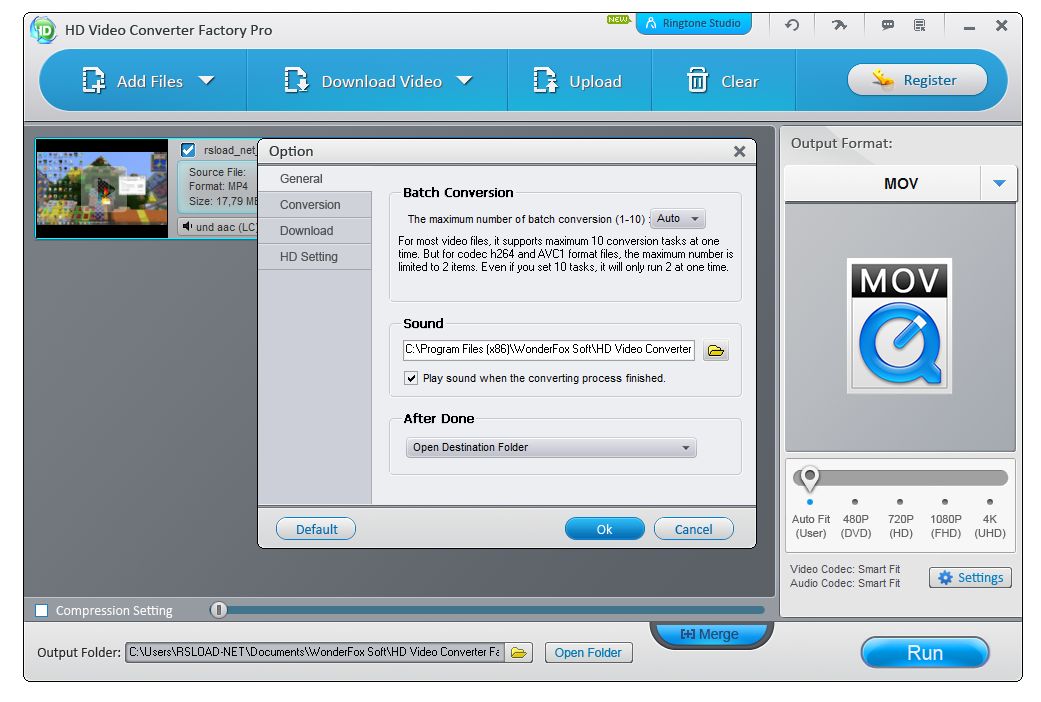1041x702 pixels.
Task: Uncheck the rsload_net video file checkbox
Action: pyautogui.click(x=189, y=150)
